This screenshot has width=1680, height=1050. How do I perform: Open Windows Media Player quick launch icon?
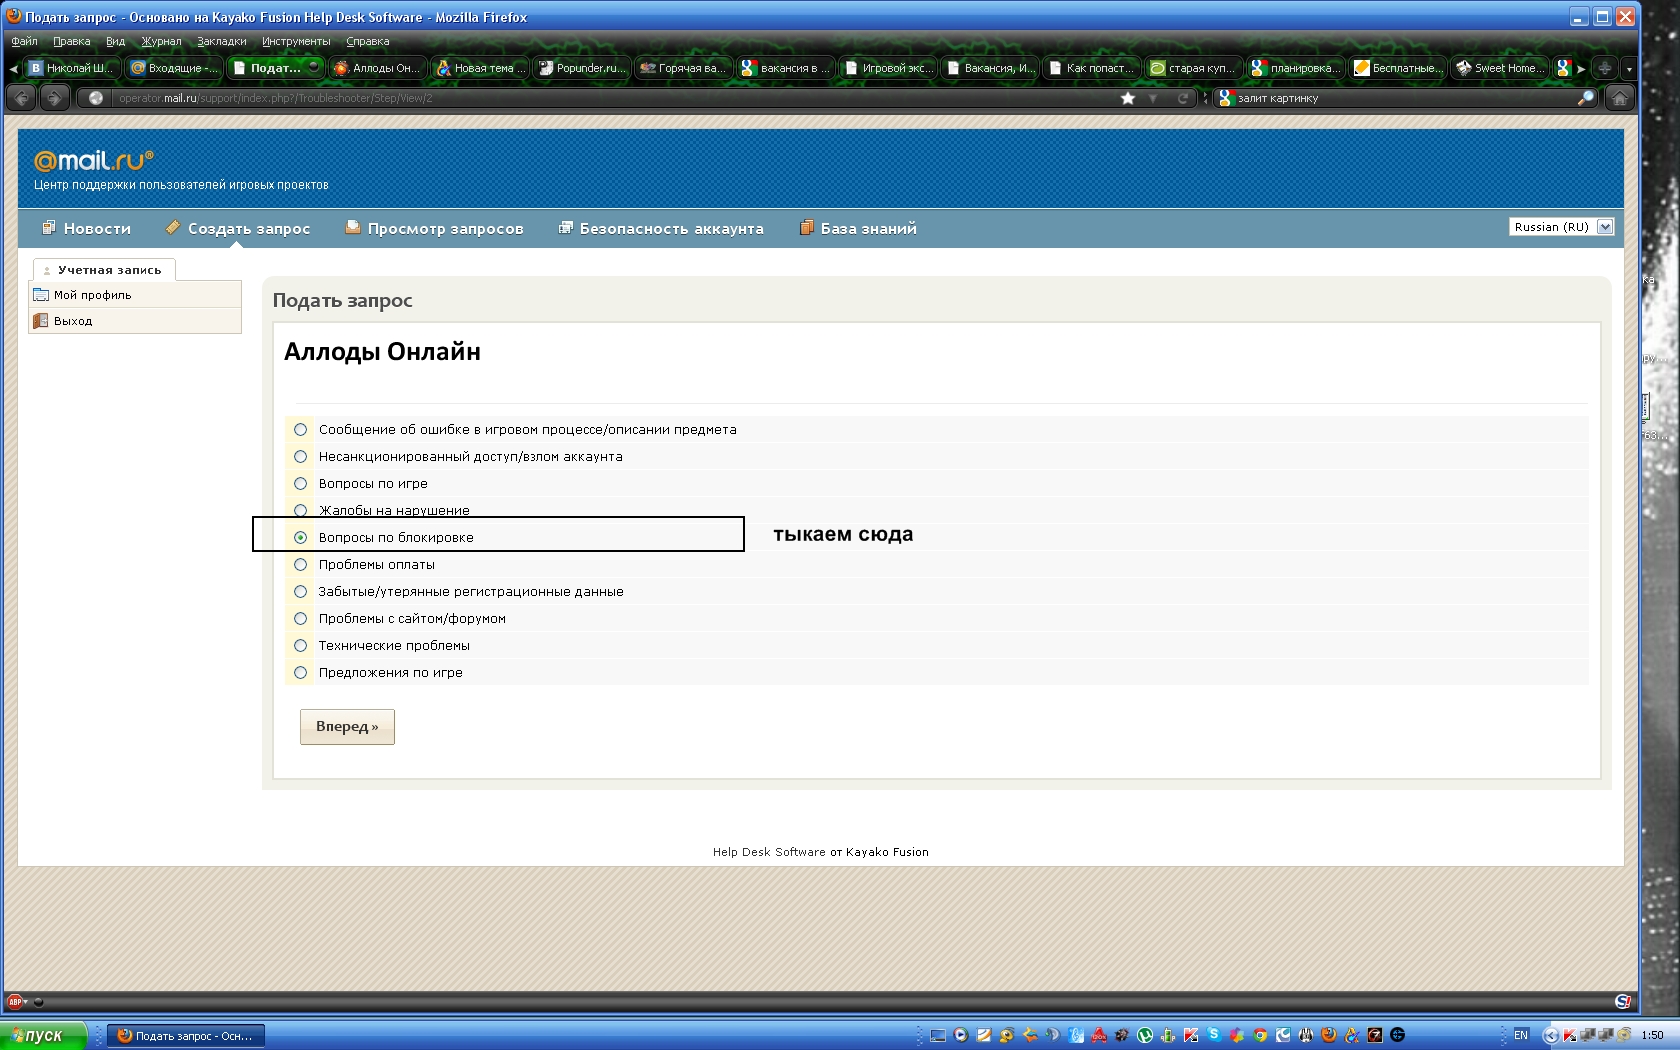[960, 1035]
